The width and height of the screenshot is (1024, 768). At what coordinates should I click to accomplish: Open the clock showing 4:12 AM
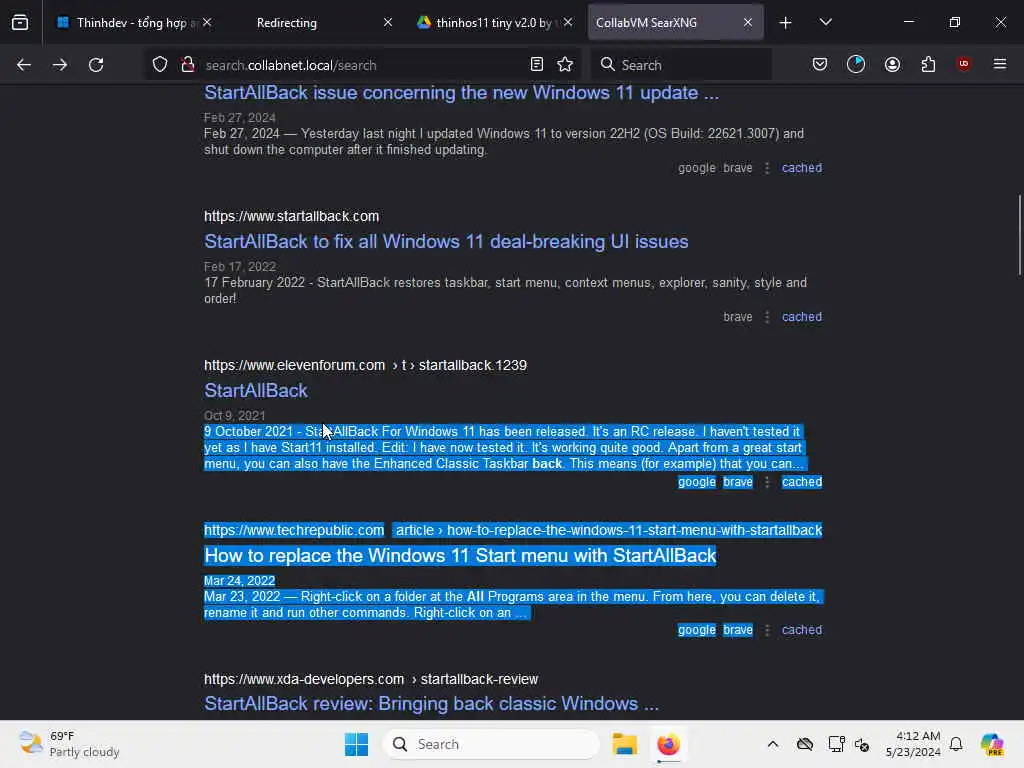(913, 744)
